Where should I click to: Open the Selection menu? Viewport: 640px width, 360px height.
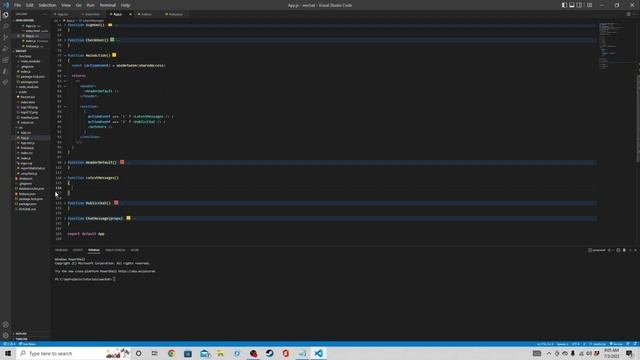[x=47, y=5]
